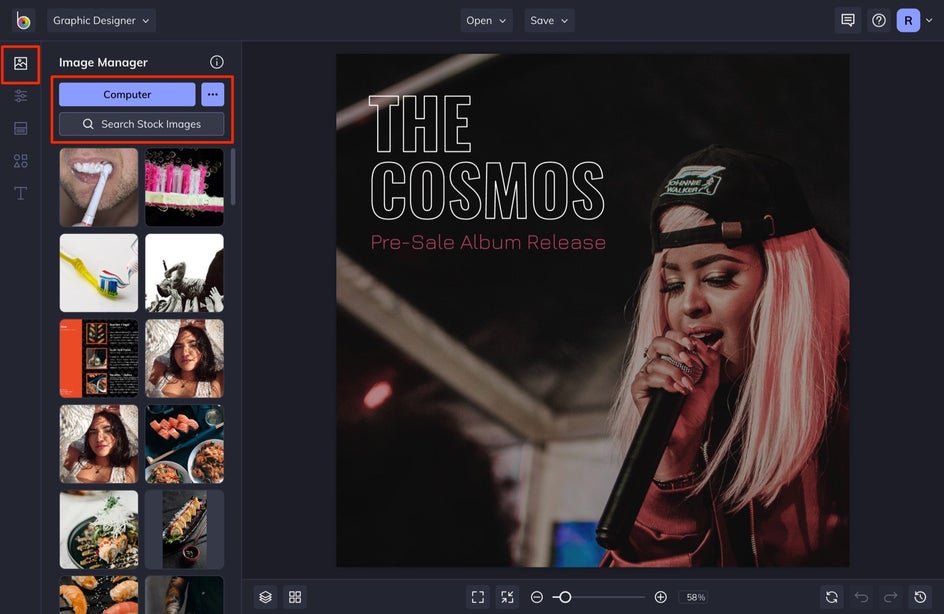Viewport: 944px width, 614px height.
Task: Open the Text tool sidebar icon
Action: (x=20, y=193)
